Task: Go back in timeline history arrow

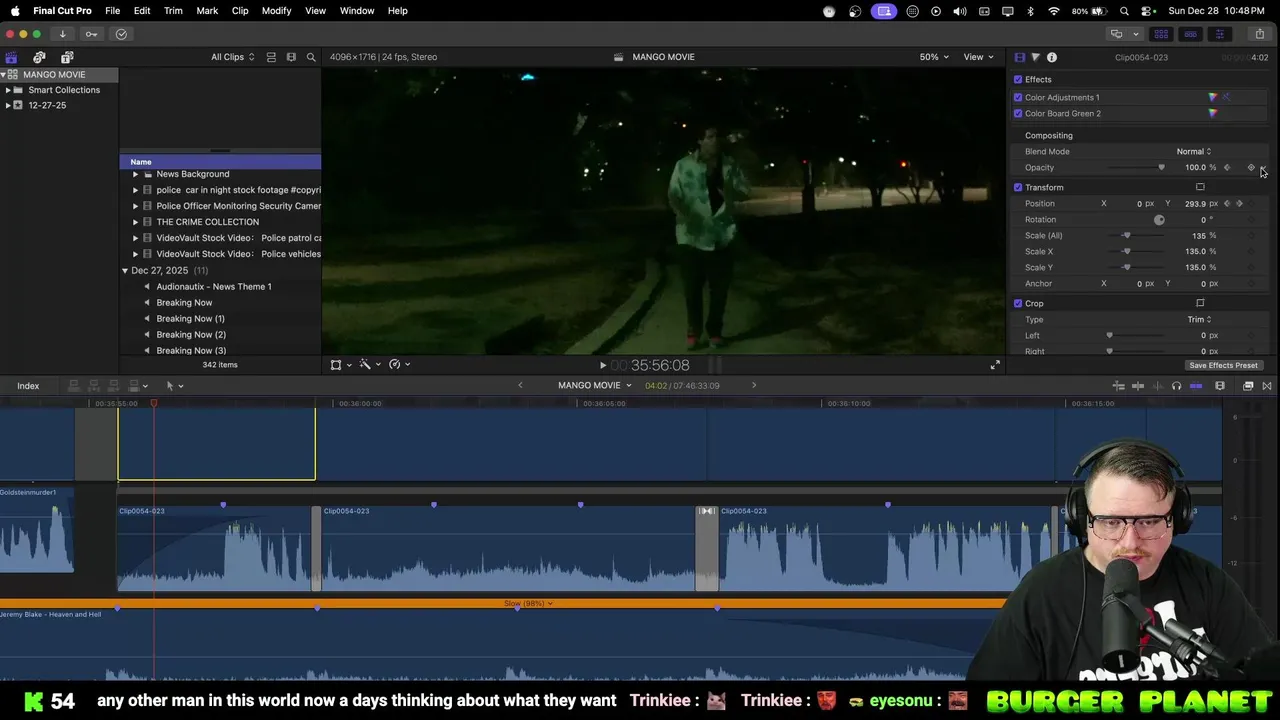Action: 520,386
